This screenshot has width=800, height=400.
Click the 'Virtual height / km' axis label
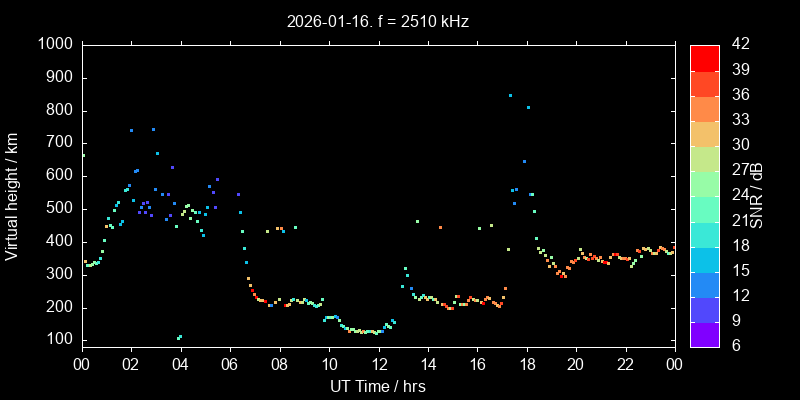12,195
